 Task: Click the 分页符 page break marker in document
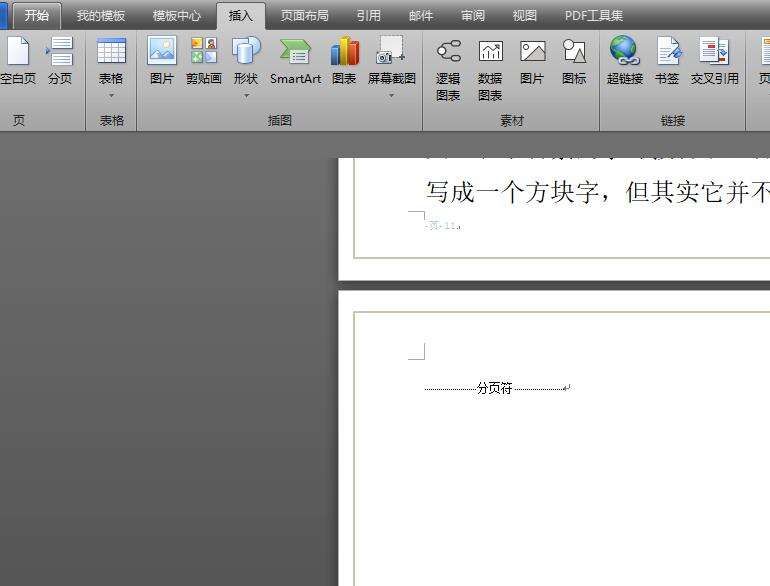495,388
